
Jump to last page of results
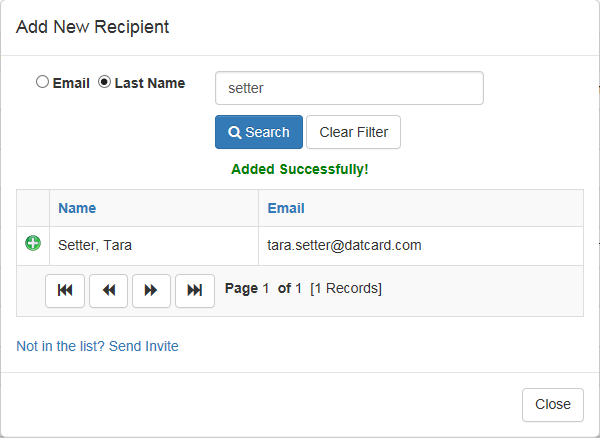(195, 291)
